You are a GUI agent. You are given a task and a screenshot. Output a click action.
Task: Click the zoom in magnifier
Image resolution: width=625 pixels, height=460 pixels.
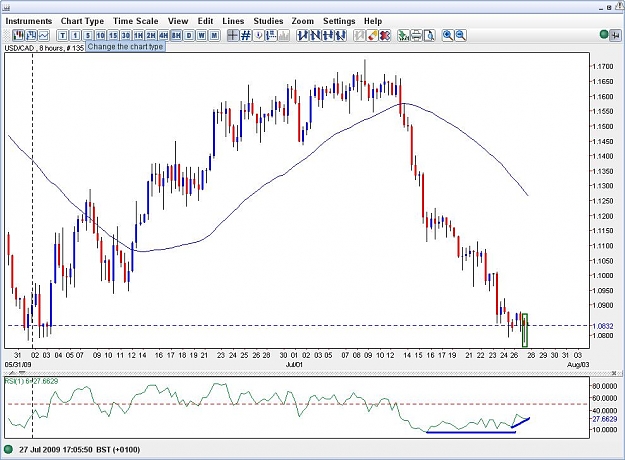coord(448,36)
